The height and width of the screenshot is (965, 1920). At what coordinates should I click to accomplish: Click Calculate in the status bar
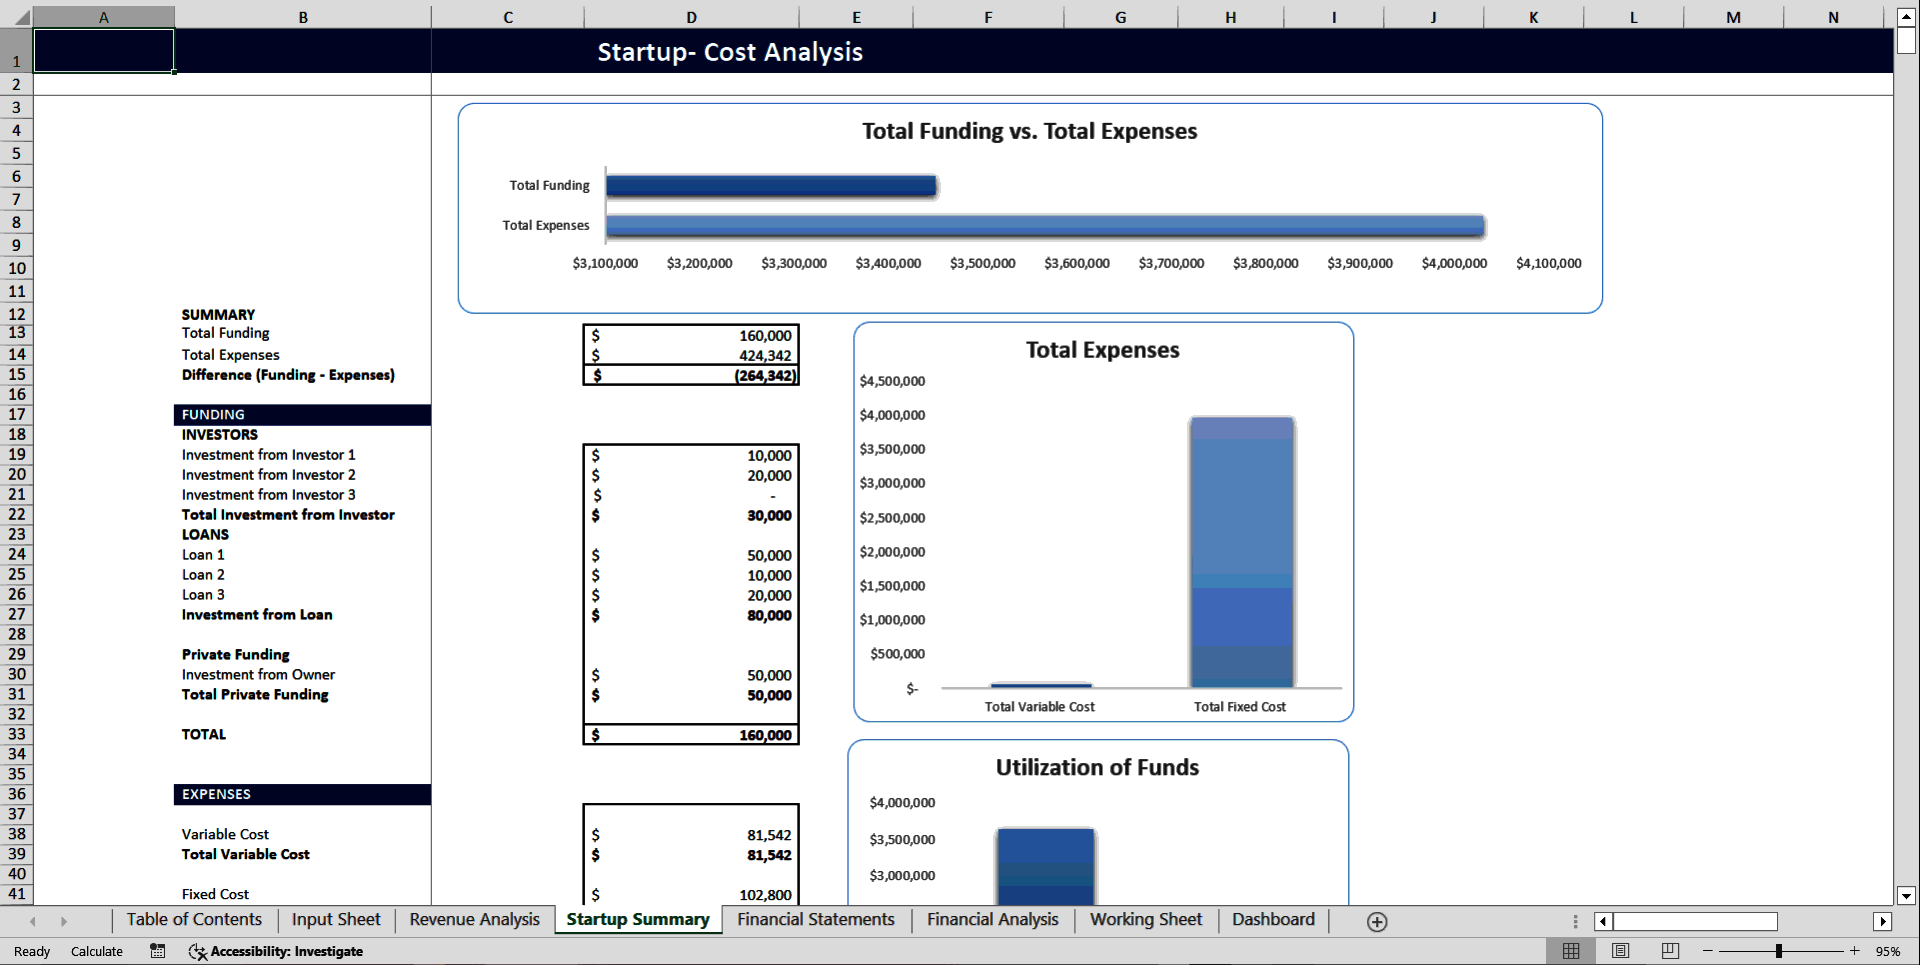(x=97, y=951)
